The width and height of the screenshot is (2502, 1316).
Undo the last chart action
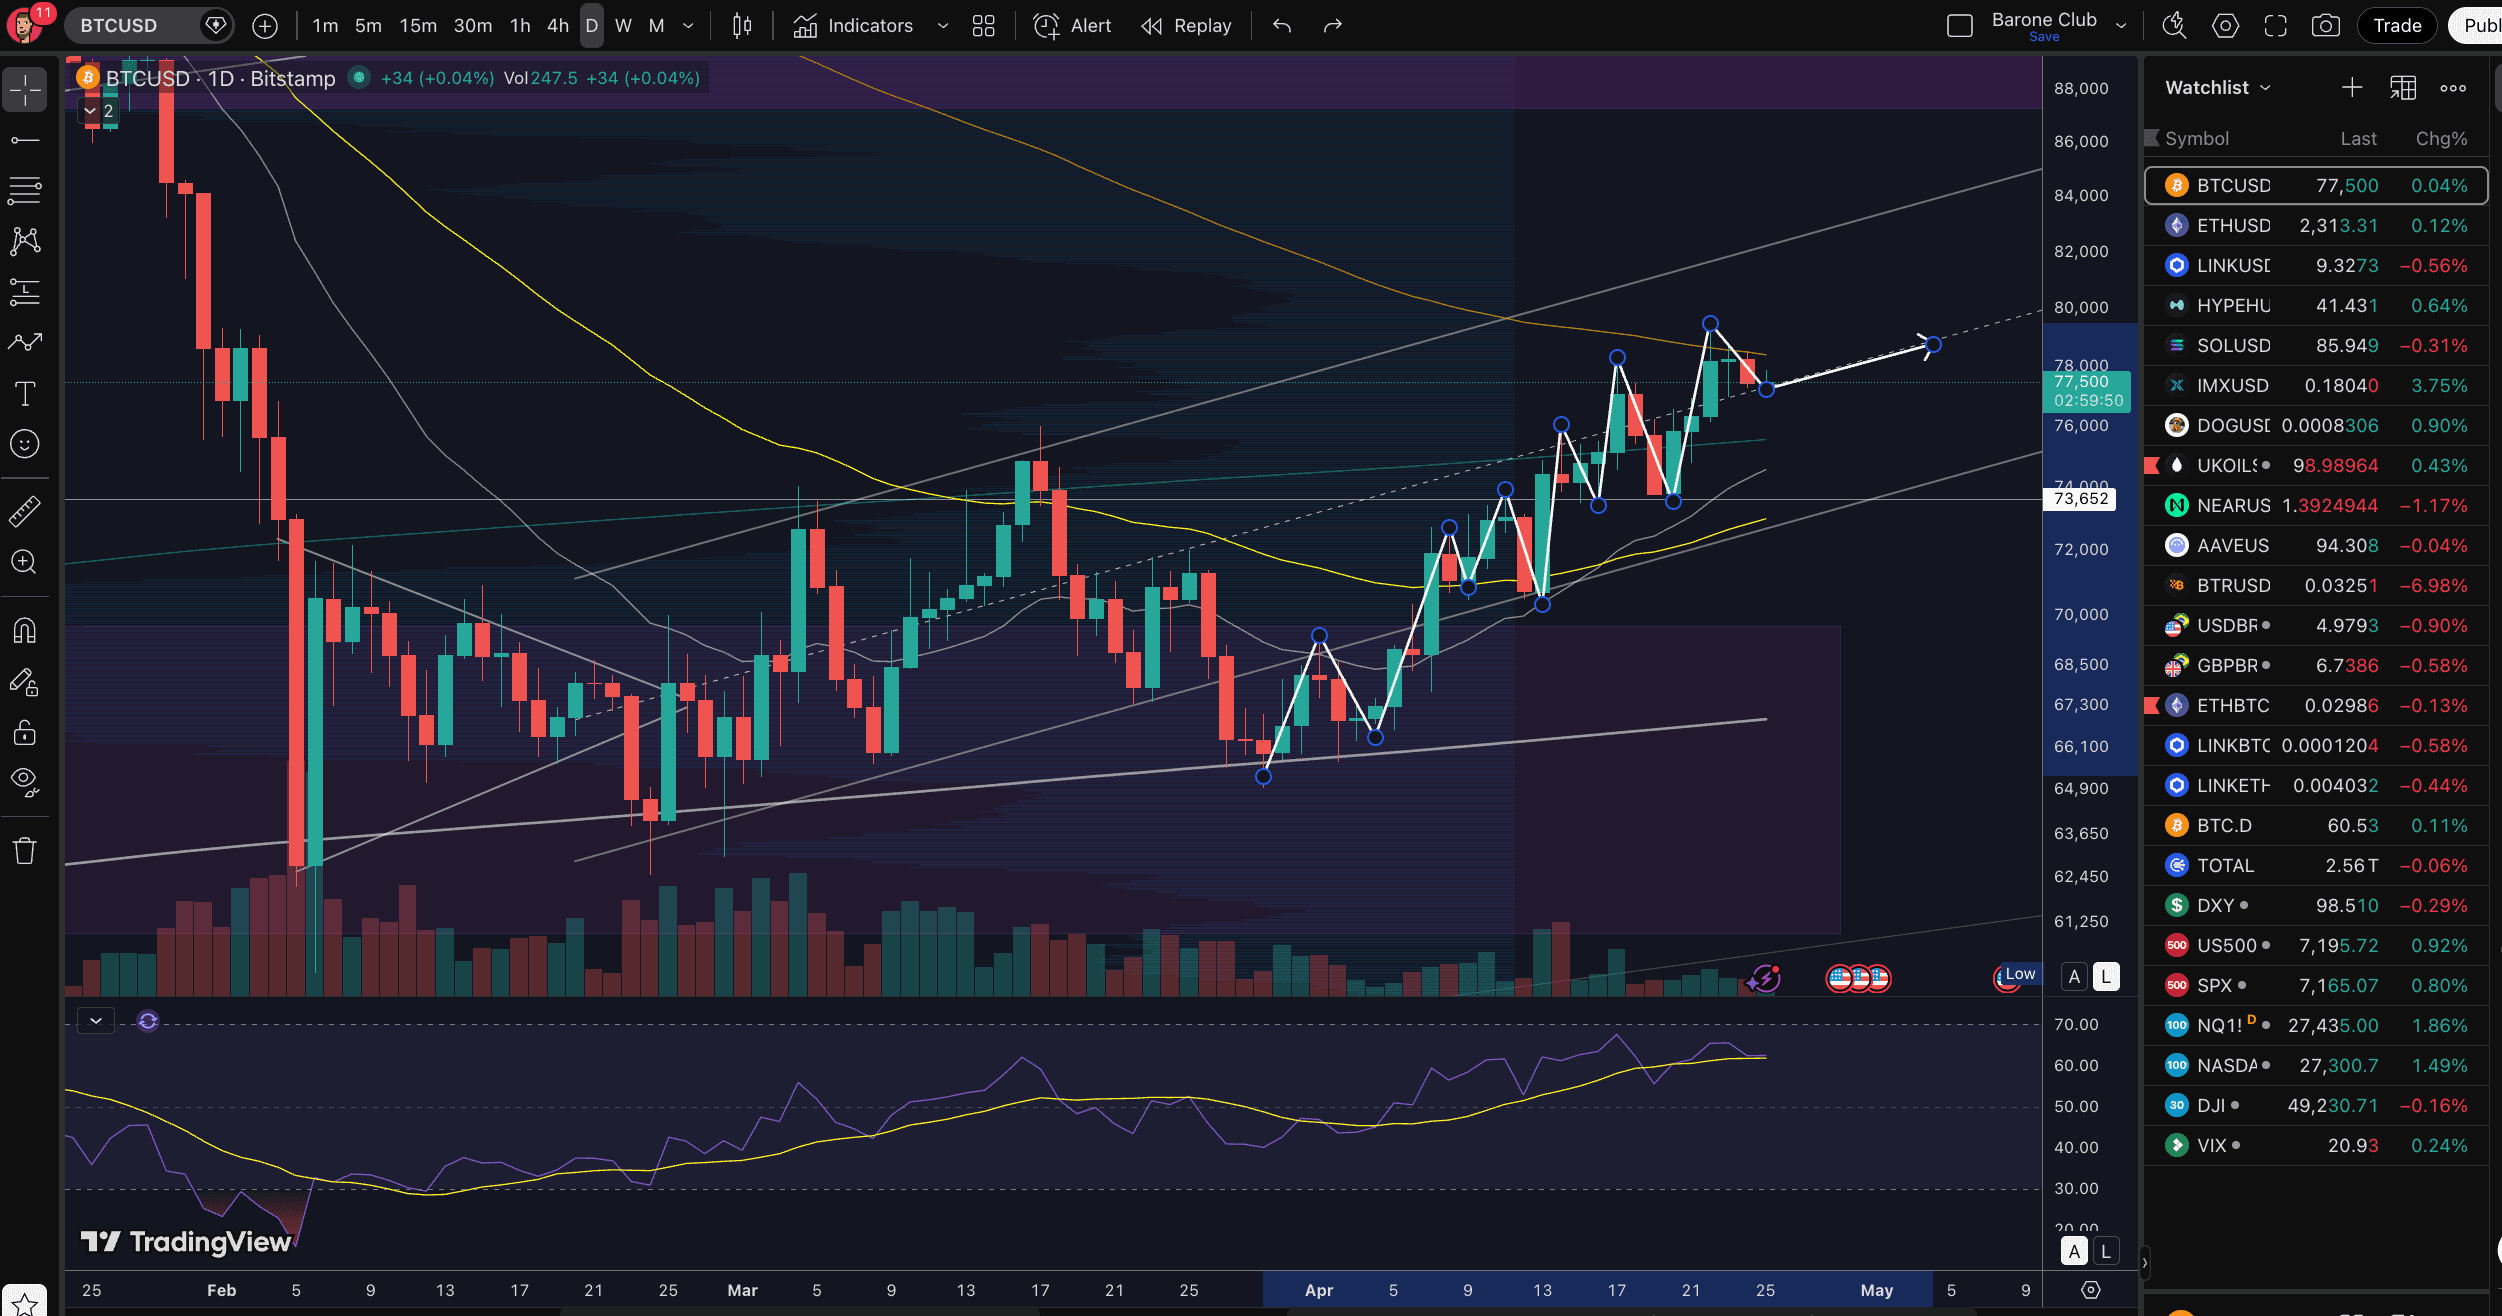click(1282, 26)
